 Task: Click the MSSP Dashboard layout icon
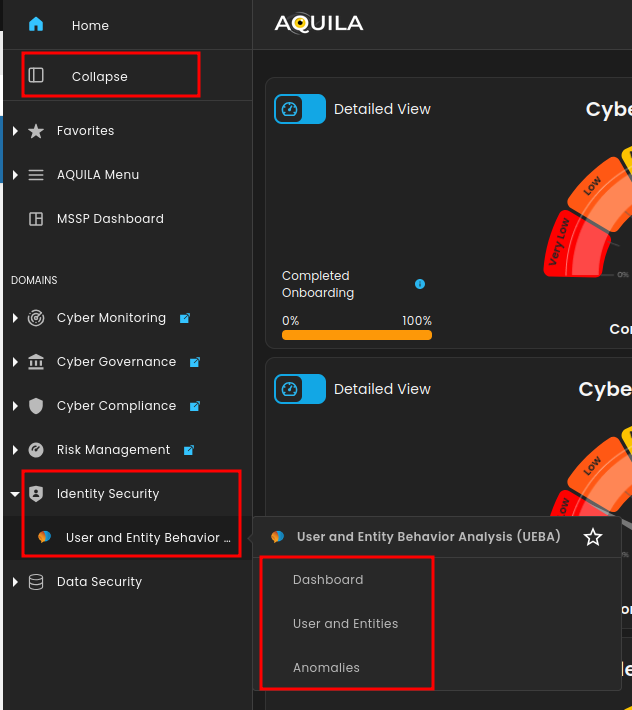tap(36, 219)
